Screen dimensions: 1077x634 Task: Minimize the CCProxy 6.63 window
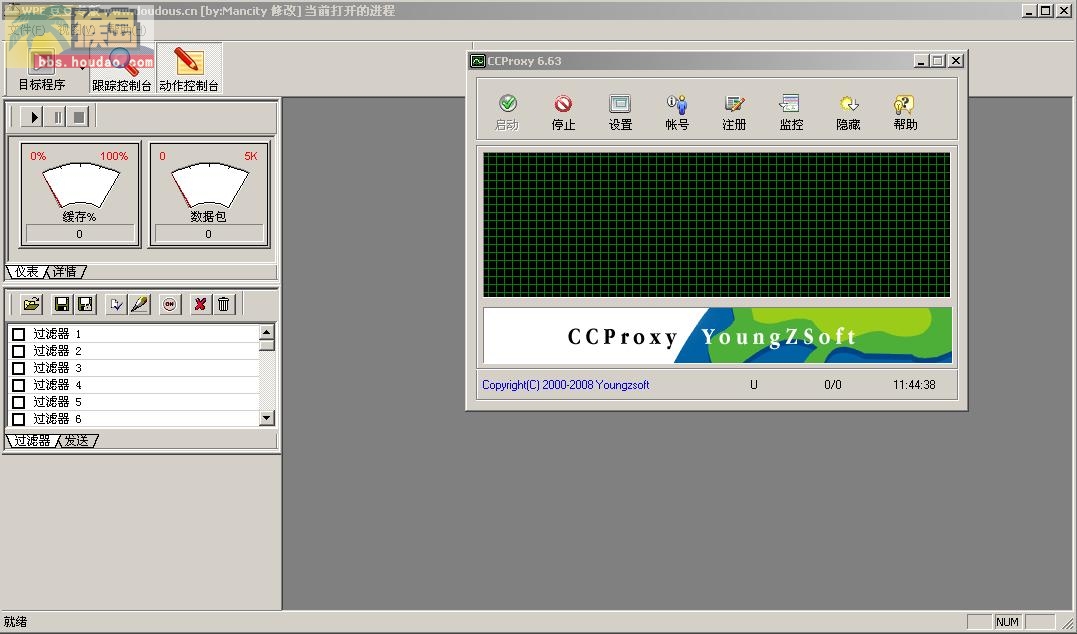(x=922, y=60)
